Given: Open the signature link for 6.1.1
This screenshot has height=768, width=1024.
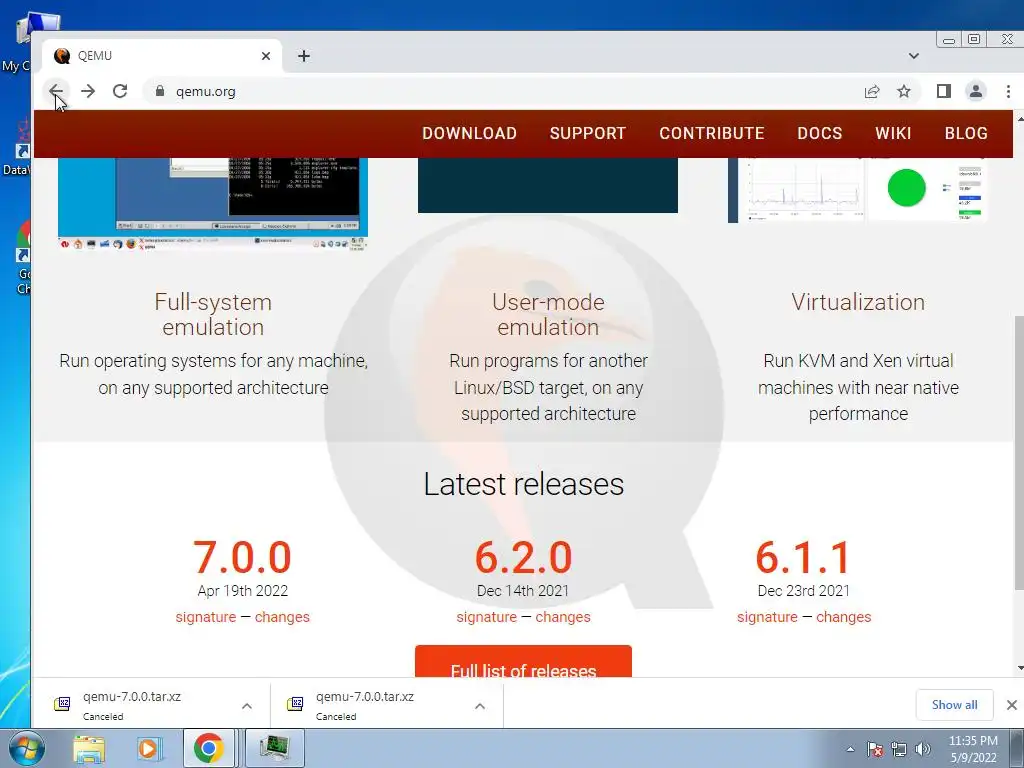Looking at the screenshot, I should [767, 617].
